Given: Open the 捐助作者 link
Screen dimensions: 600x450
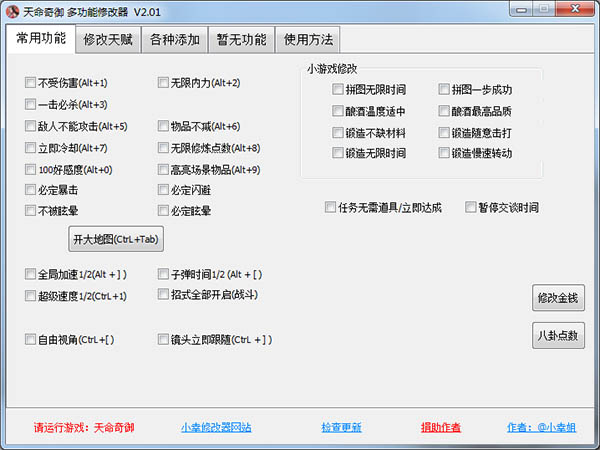Looking at the screenshot, I should 441,427.
